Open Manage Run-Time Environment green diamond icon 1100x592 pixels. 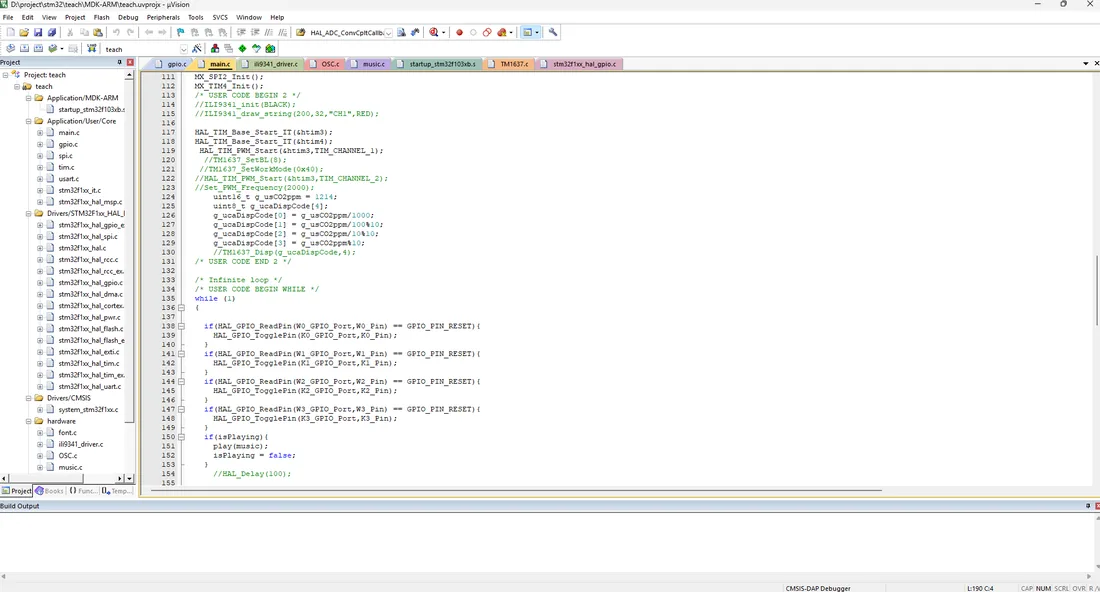click(x=242, y=48)
